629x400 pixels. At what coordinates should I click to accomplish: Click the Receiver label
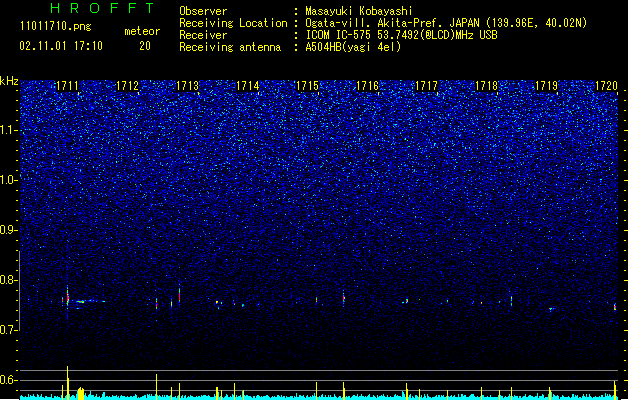[x=203, y=35]
